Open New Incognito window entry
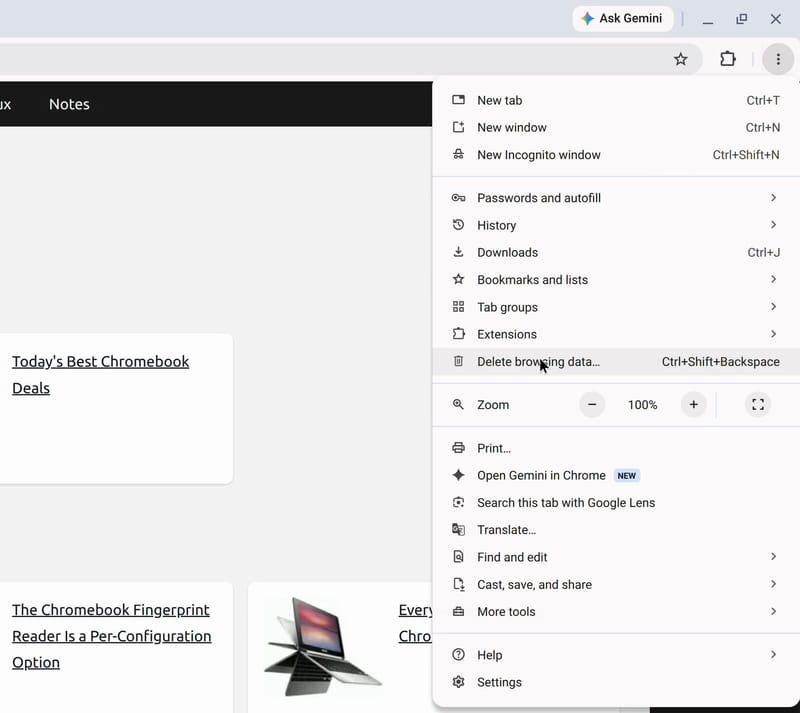800x713 pixels. (616, 154)
